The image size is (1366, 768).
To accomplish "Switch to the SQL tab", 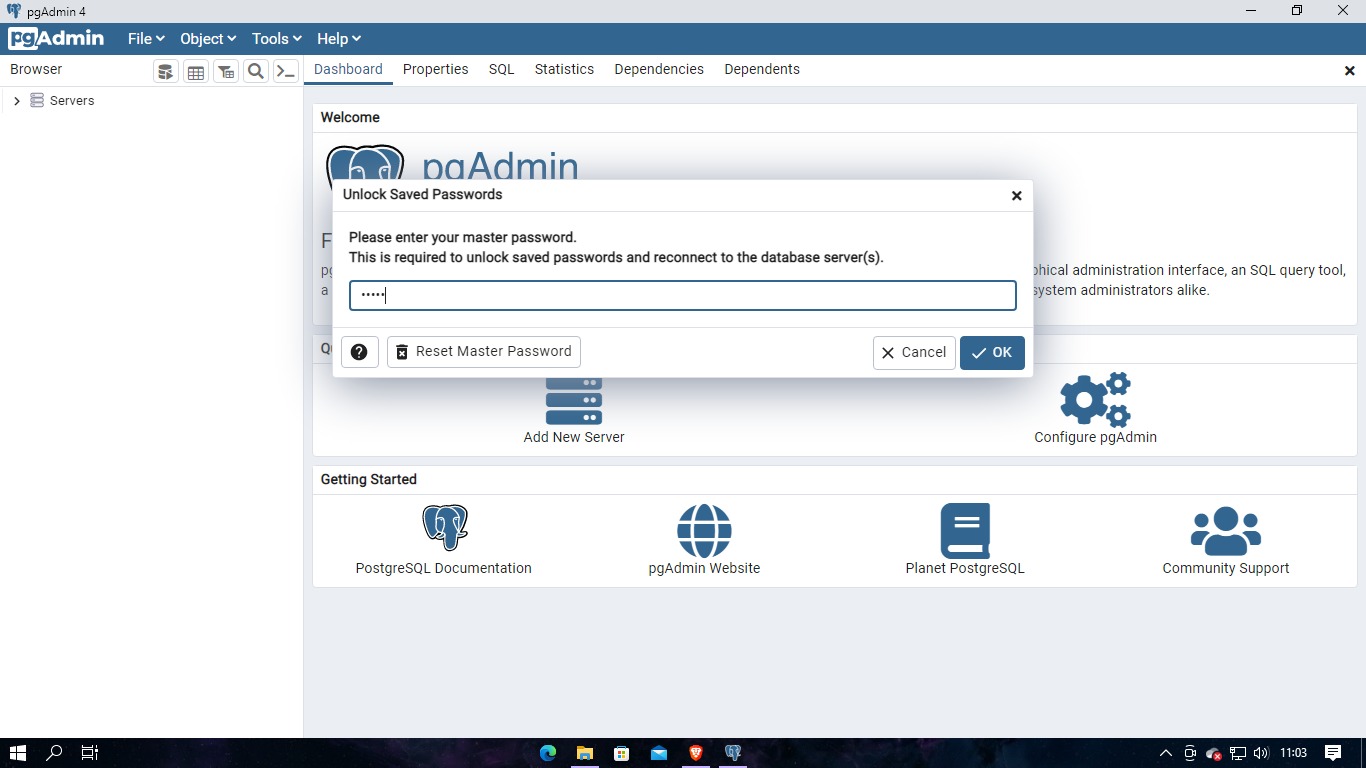I will tap(502, 69).
